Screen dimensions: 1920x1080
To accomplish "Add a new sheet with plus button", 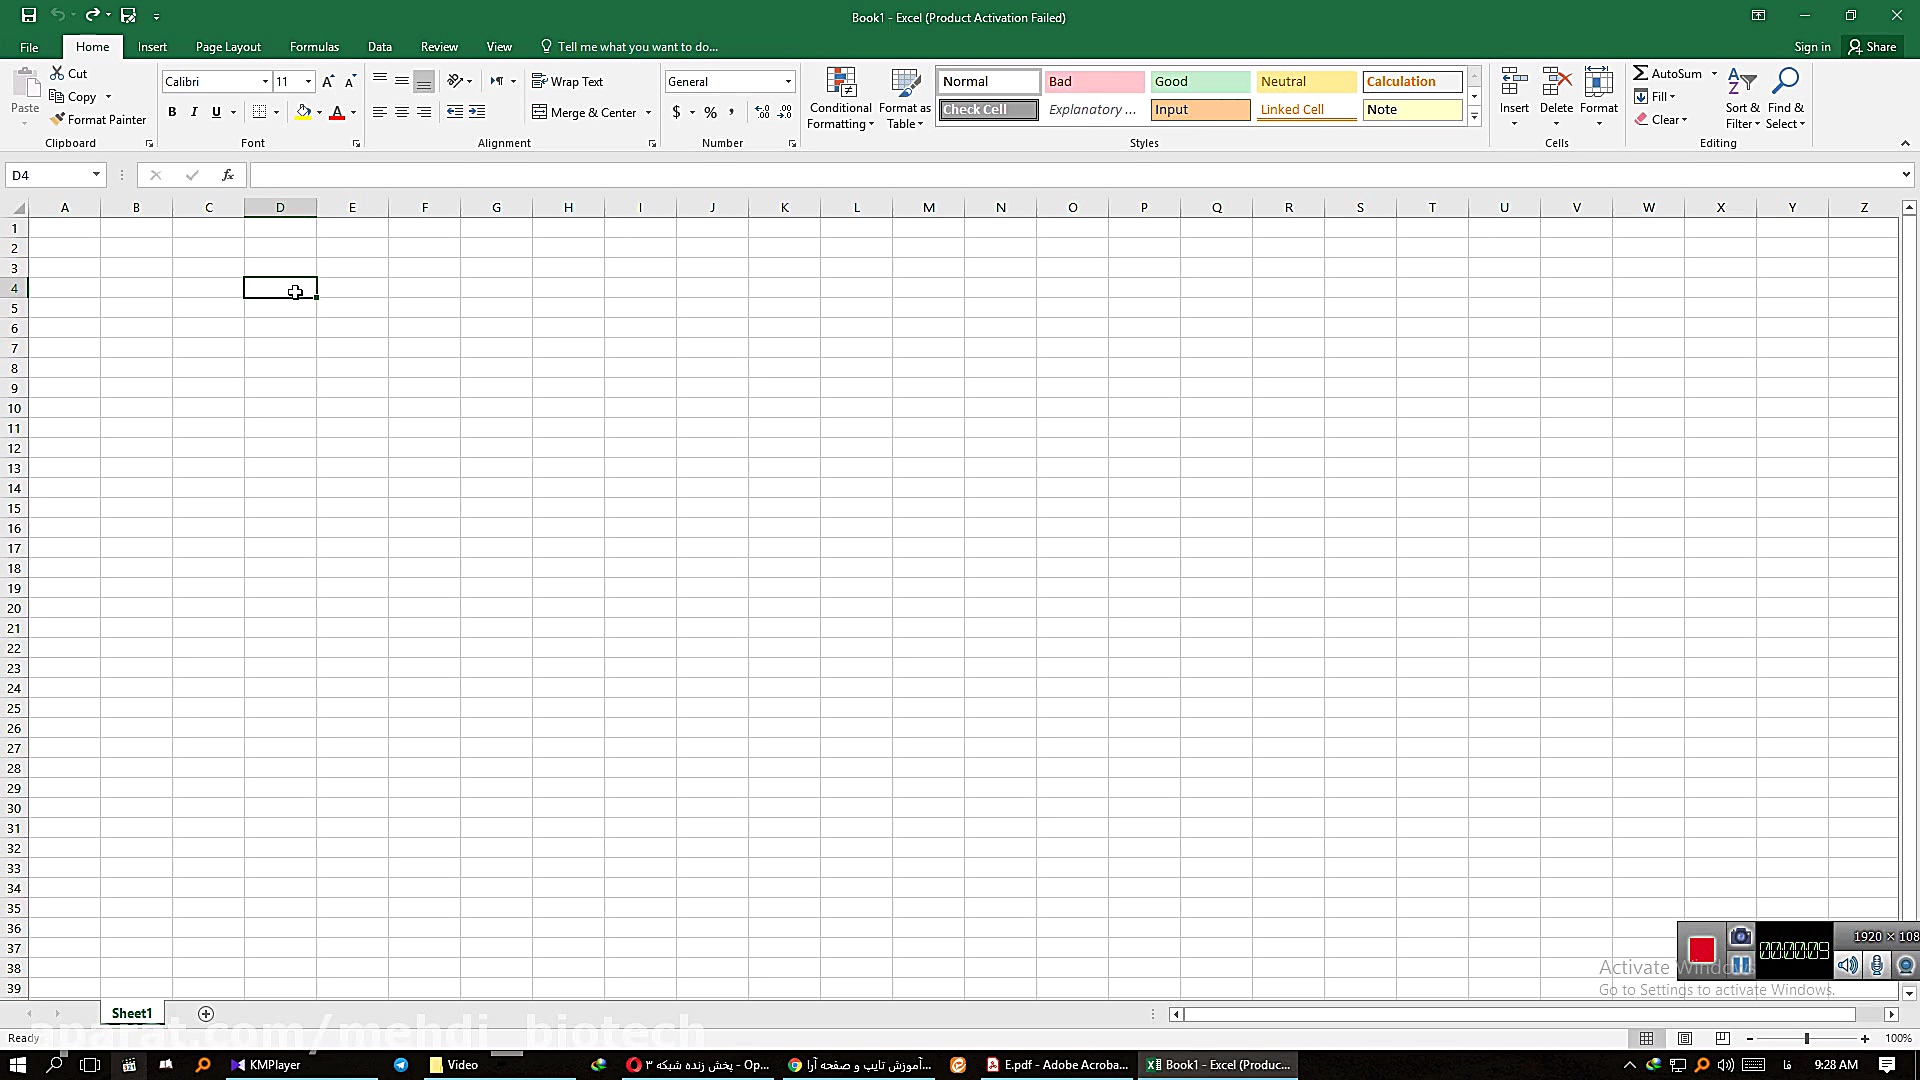I will click(x=206, y=1013).
